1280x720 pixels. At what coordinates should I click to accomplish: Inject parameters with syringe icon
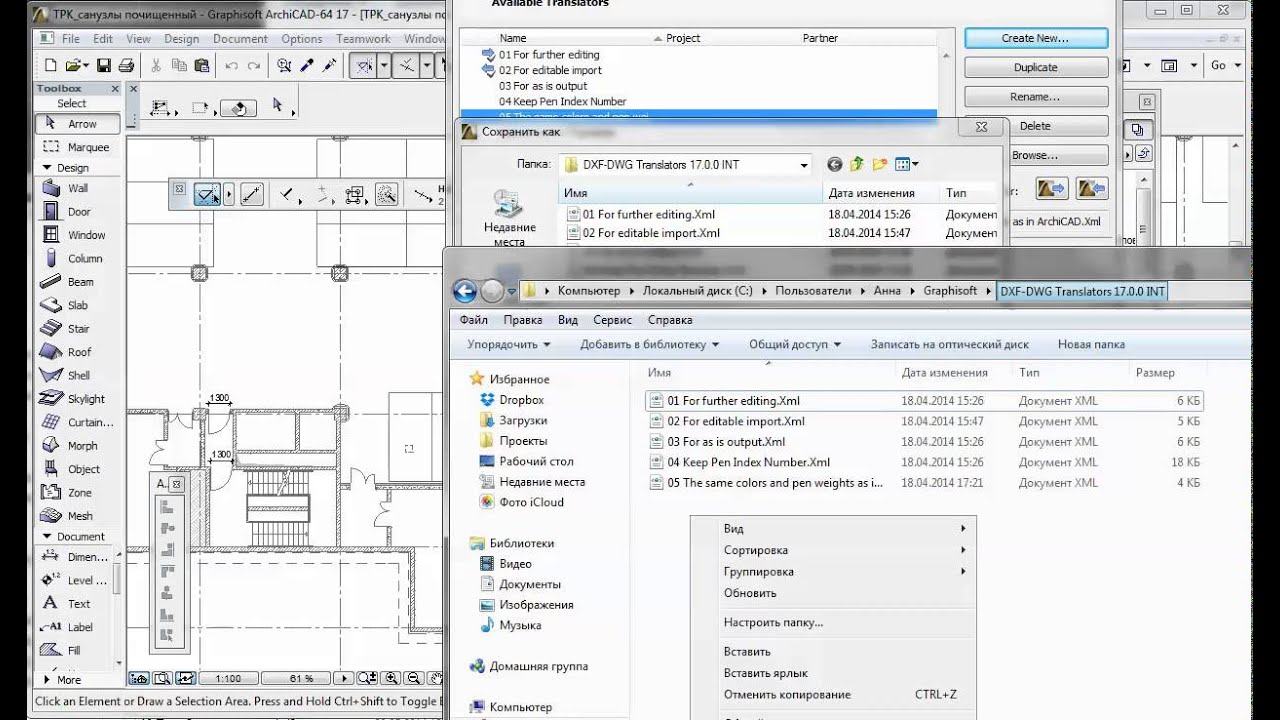[x=331, y=66]
